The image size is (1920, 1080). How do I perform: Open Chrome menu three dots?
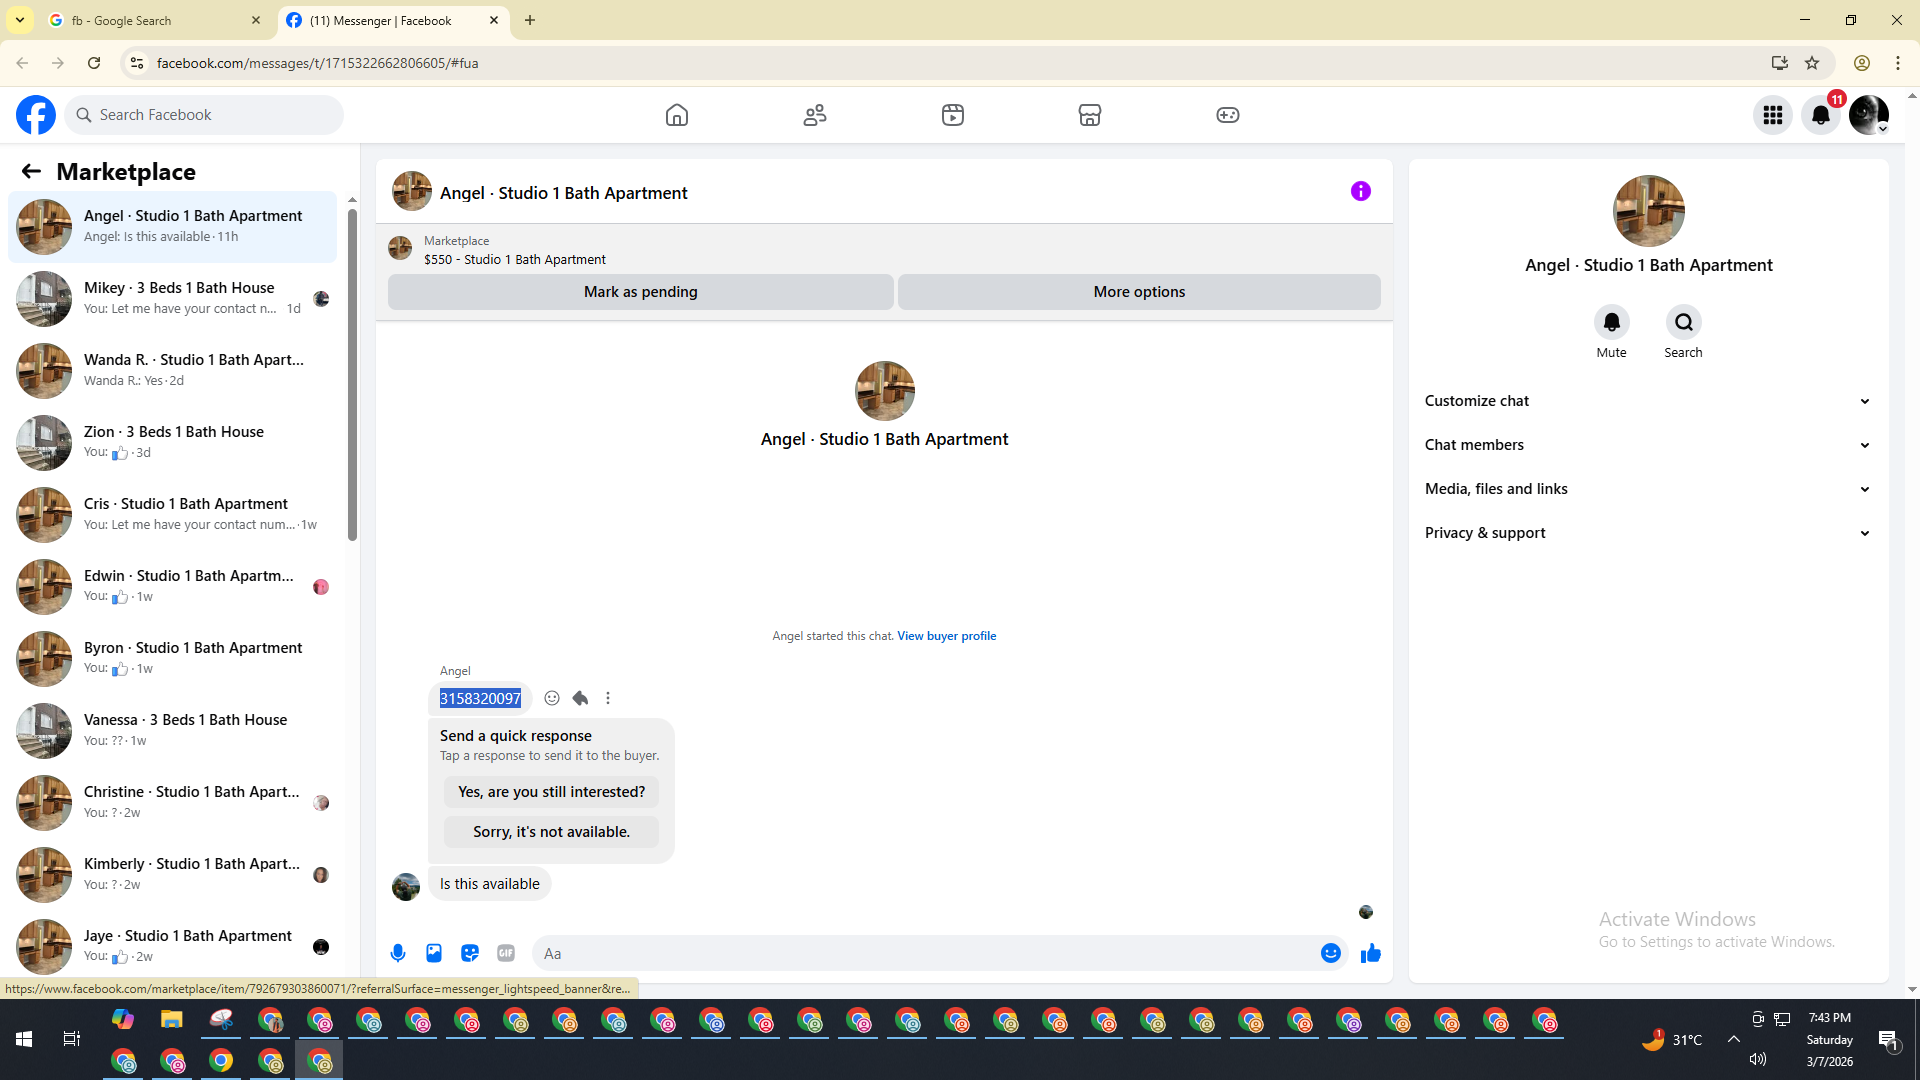pos(1898,63)
